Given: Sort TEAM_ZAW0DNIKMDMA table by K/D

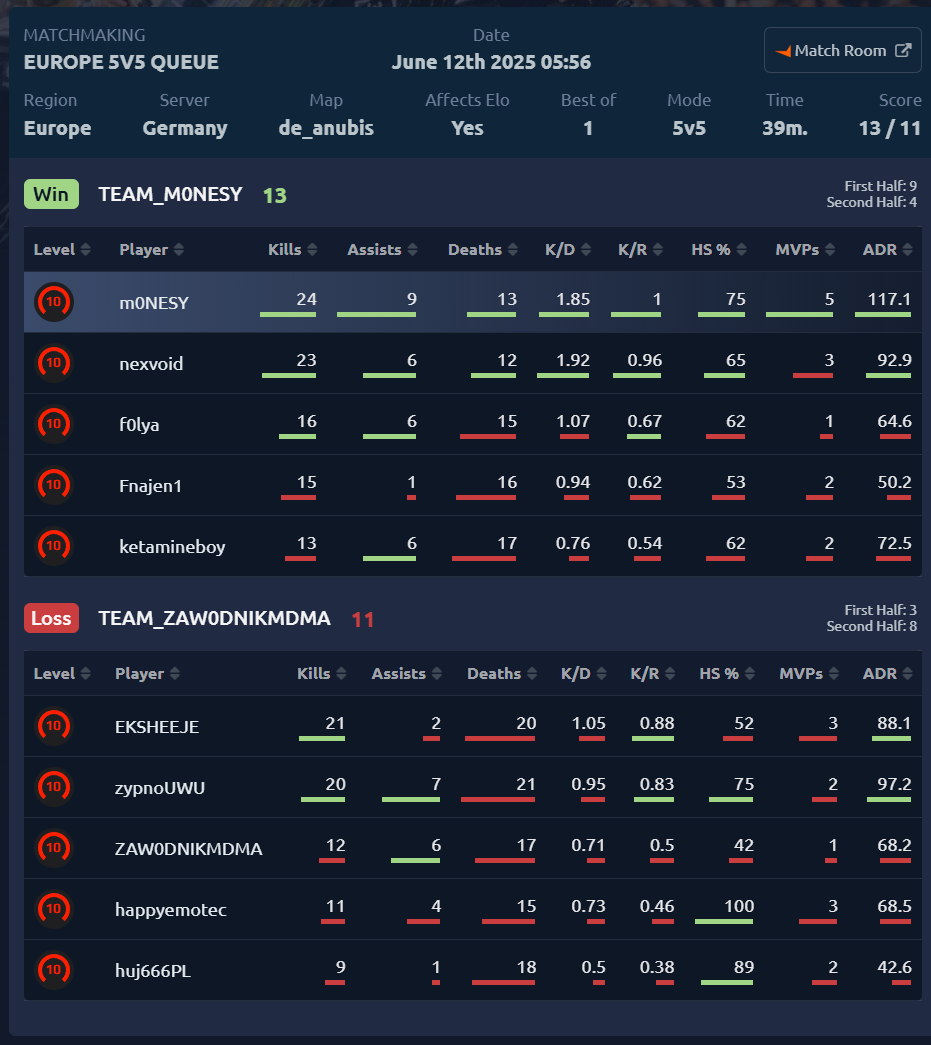Looking at the screenshot, I should pyautogui.click(x=584, y=674).
